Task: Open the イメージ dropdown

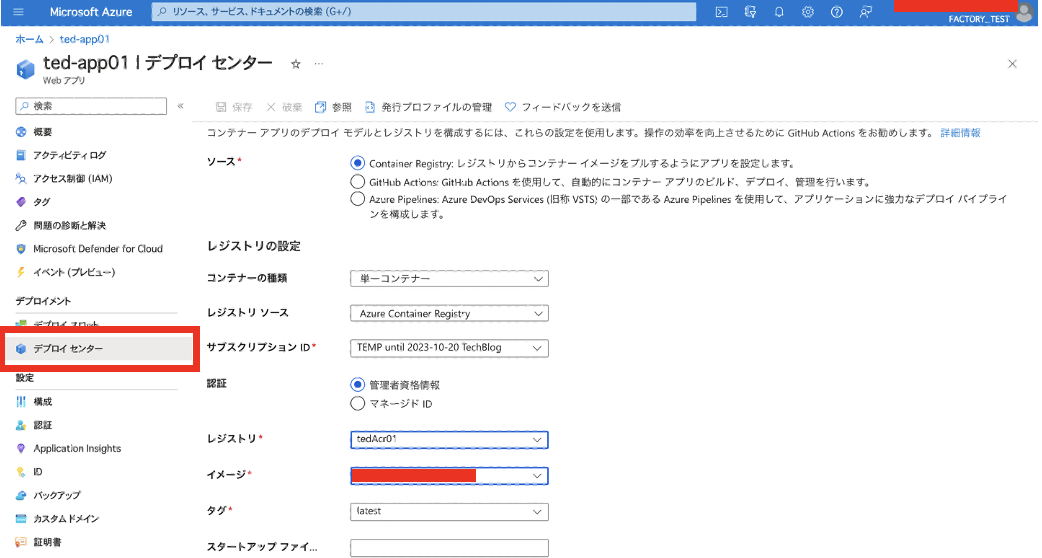Action: coord(449,476)
